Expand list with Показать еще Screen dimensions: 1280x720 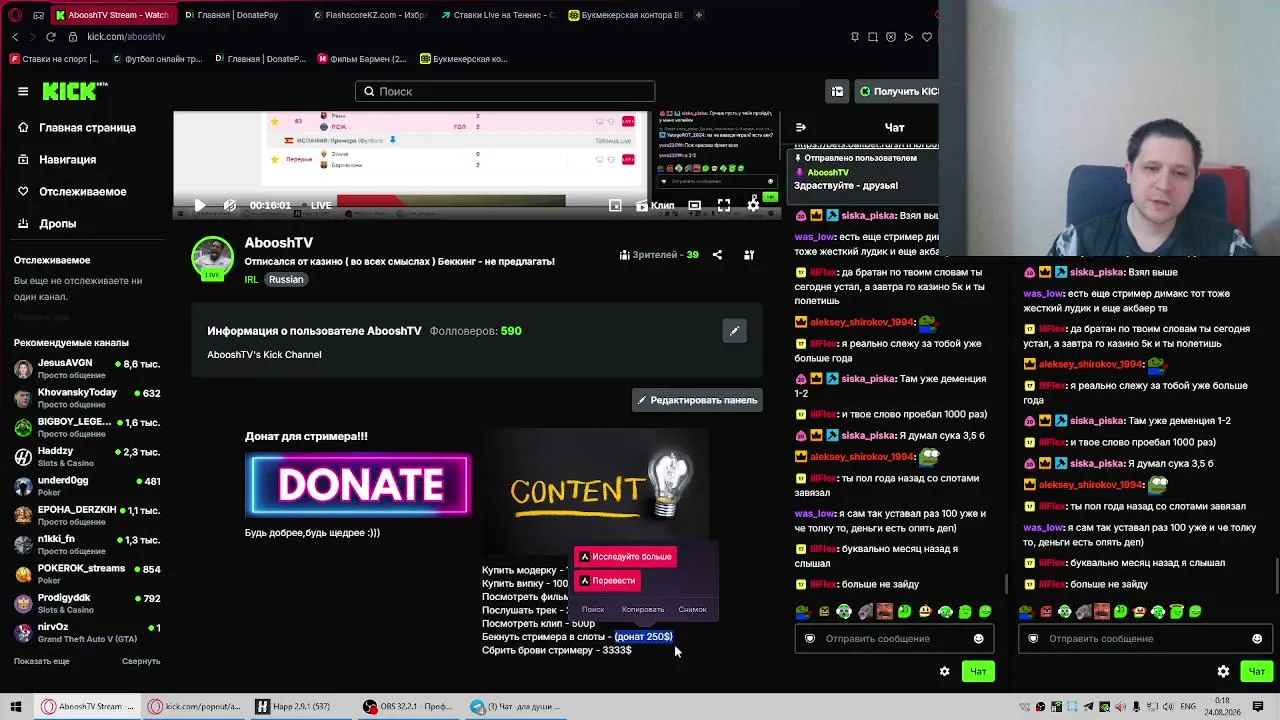[x=42, y=661]
